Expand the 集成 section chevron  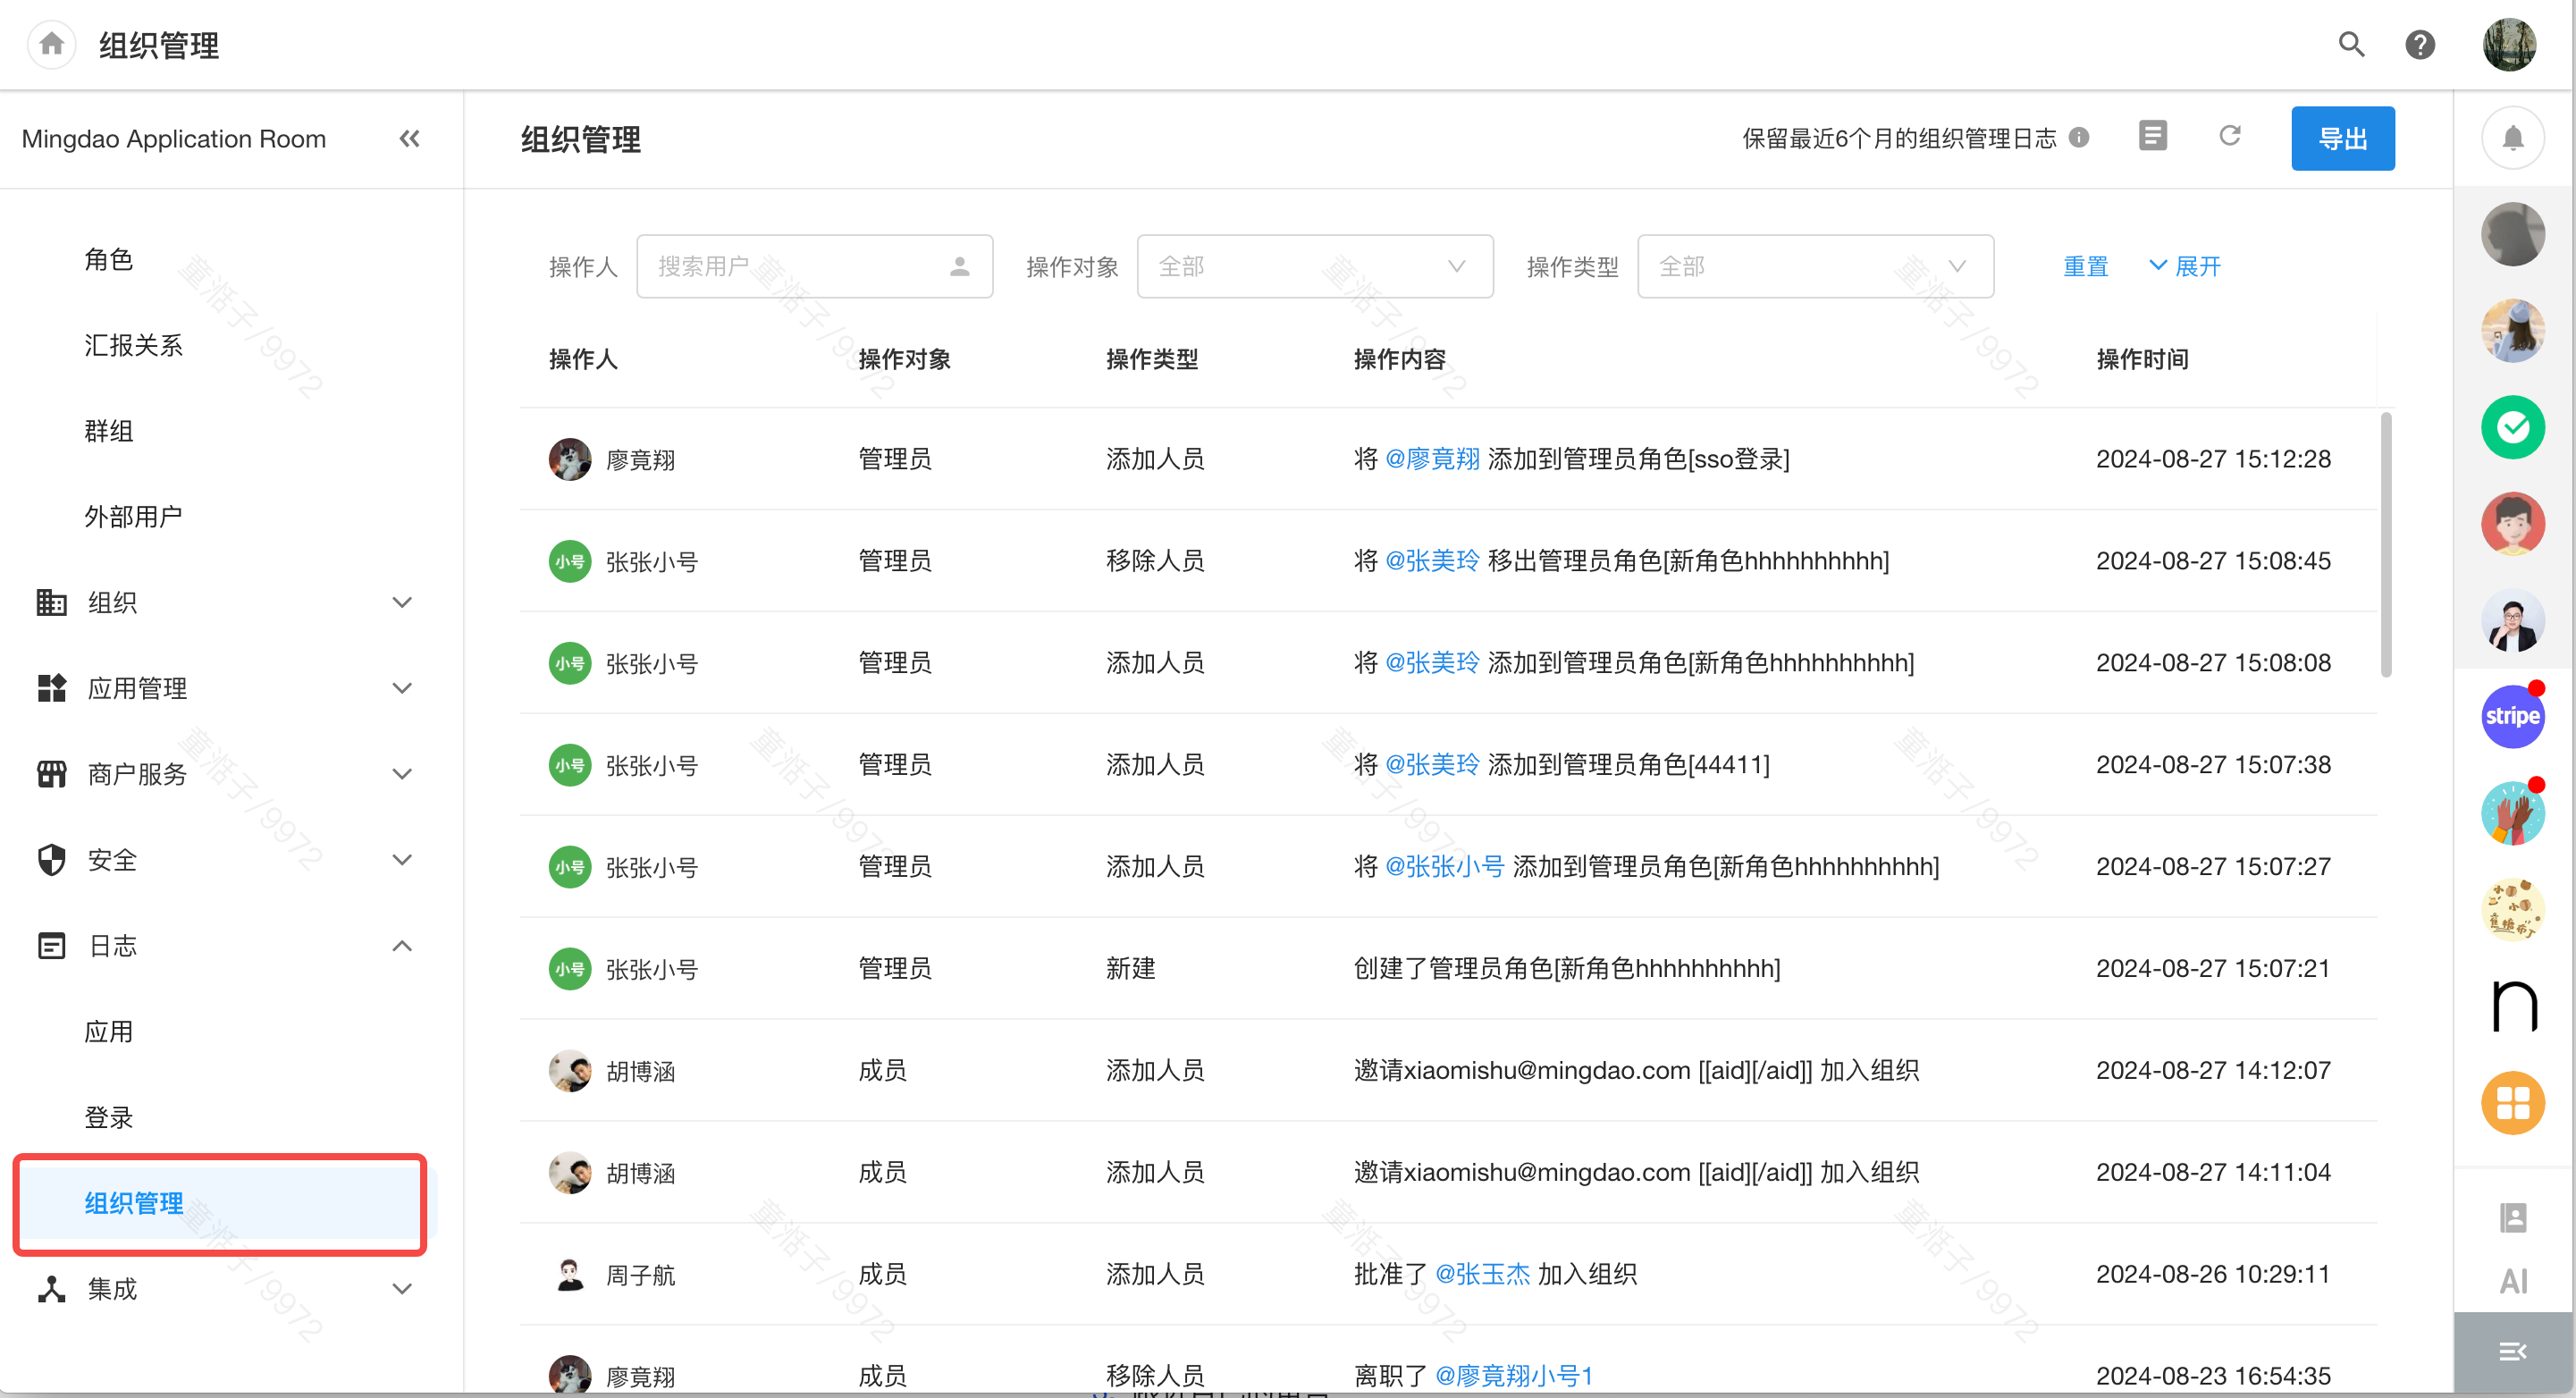[402, 1289]
